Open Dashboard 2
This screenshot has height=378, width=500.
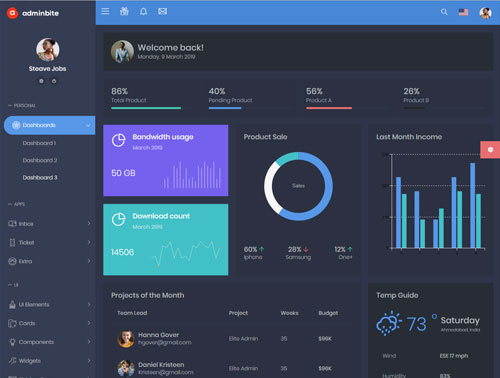pyautogui.click(x=40, y=160)
